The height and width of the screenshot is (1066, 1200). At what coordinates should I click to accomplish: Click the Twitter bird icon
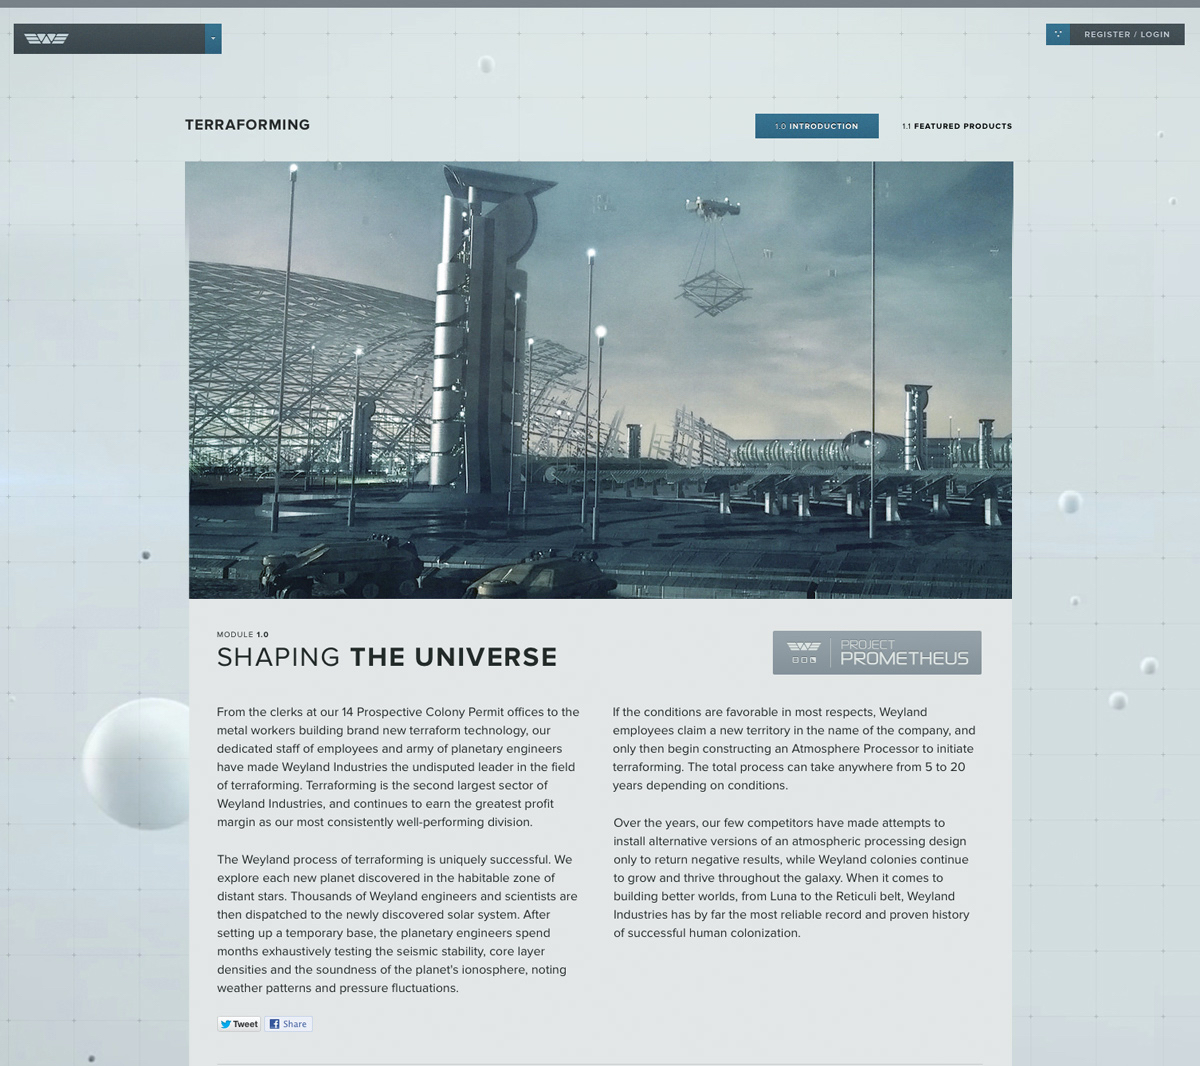226,1024
